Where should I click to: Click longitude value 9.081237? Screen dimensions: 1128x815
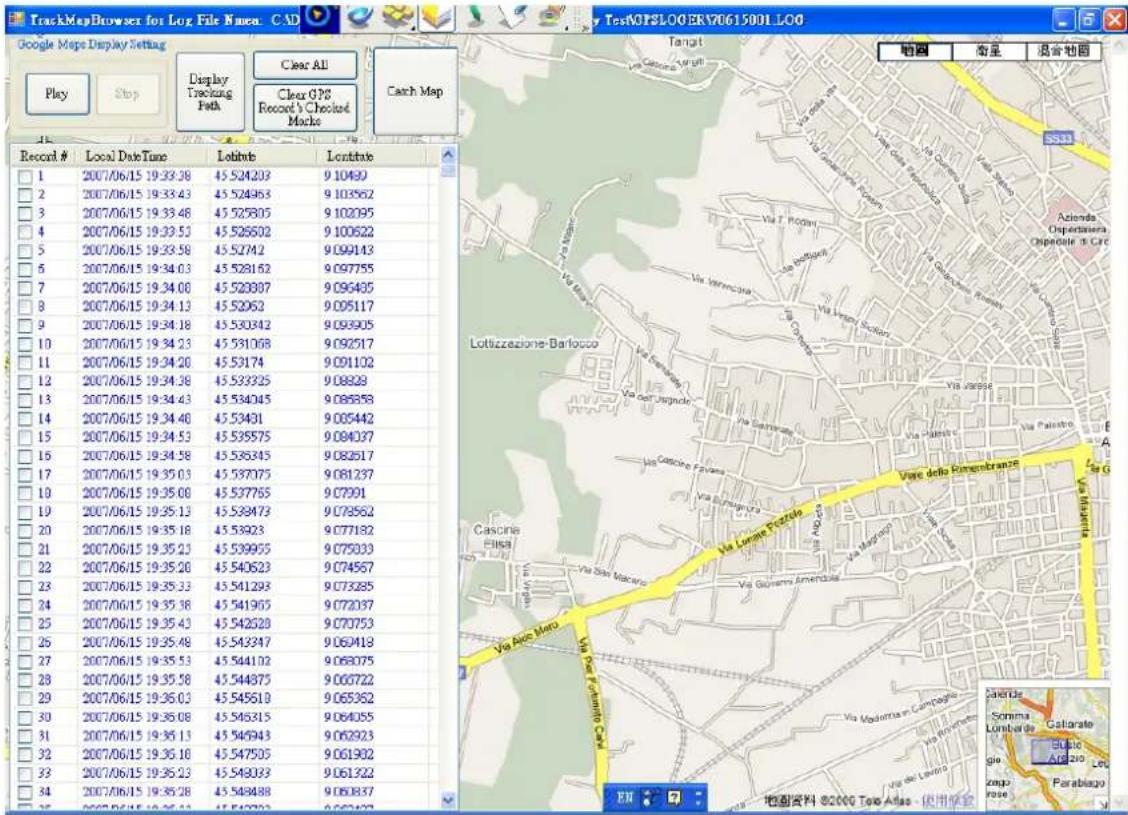349,475
